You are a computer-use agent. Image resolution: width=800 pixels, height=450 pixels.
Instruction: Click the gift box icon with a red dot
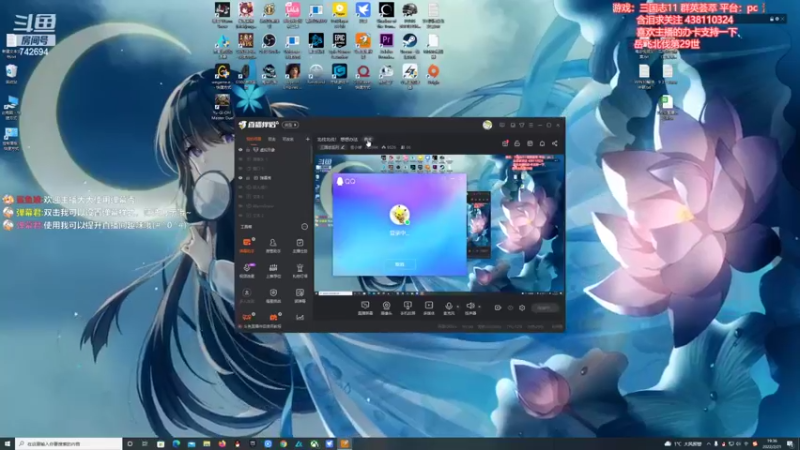click(x=505, y=144)
